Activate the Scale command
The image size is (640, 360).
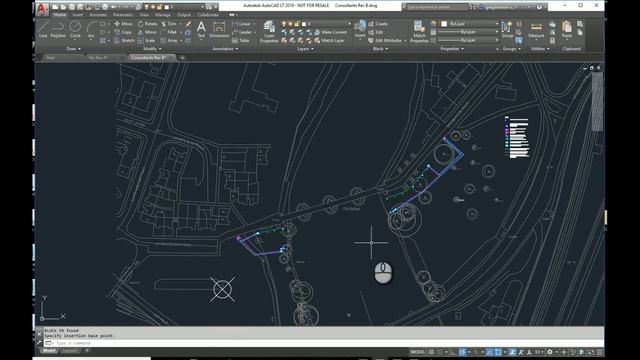(147, 40)
